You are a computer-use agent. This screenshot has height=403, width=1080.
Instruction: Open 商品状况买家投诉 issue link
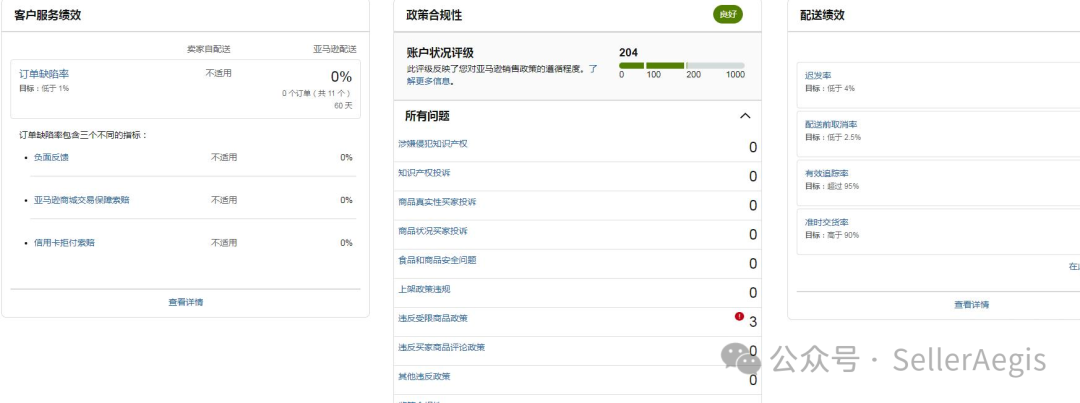(x=433, y=231)
